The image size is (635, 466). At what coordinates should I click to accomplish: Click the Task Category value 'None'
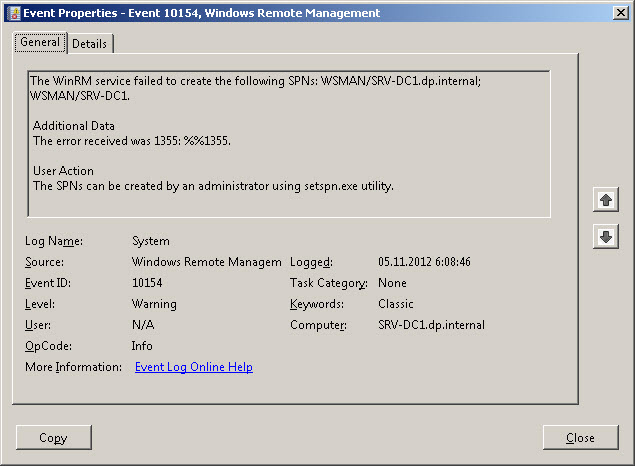point(392,283)
